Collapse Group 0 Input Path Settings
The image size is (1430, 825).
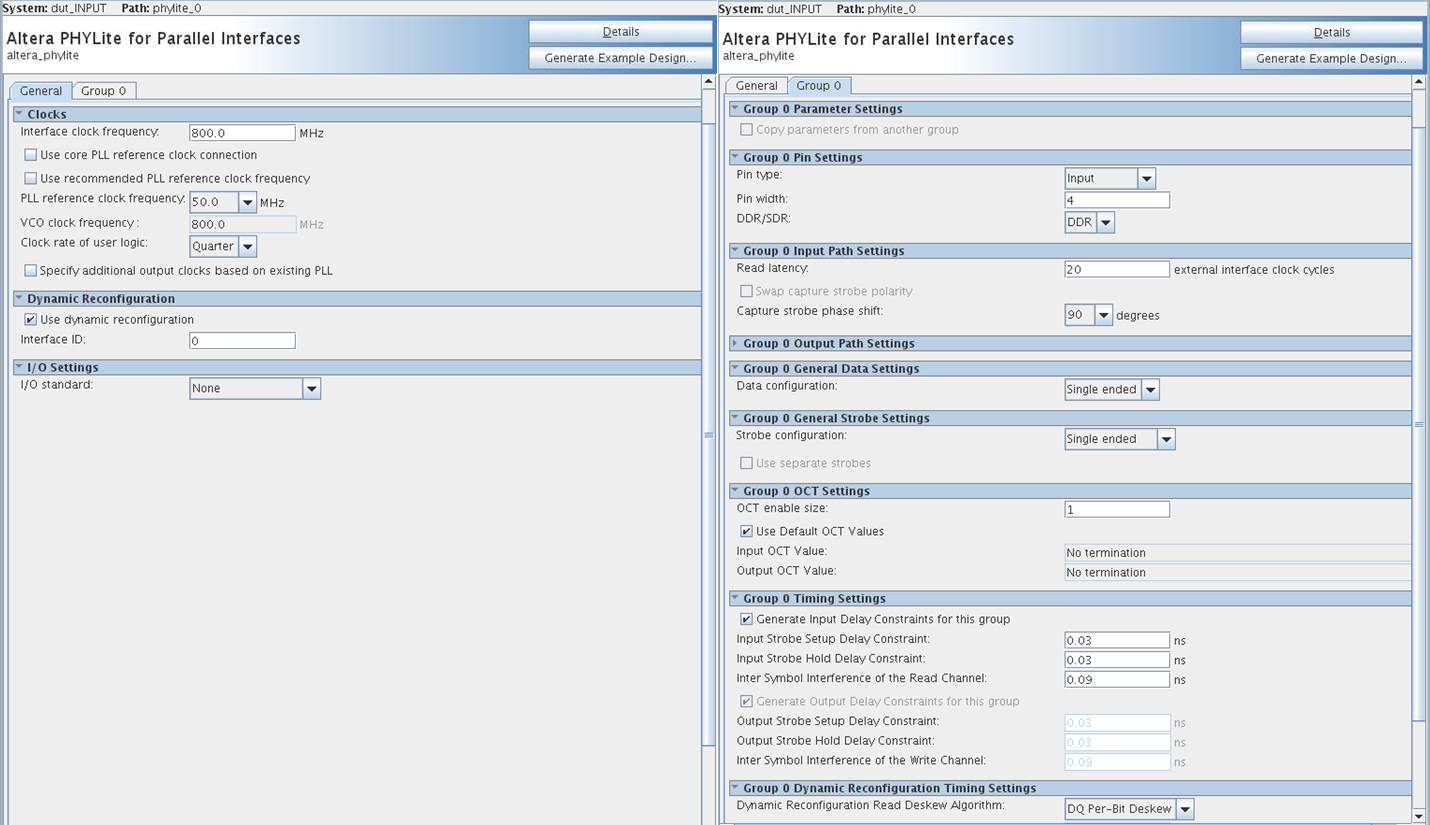735,250
